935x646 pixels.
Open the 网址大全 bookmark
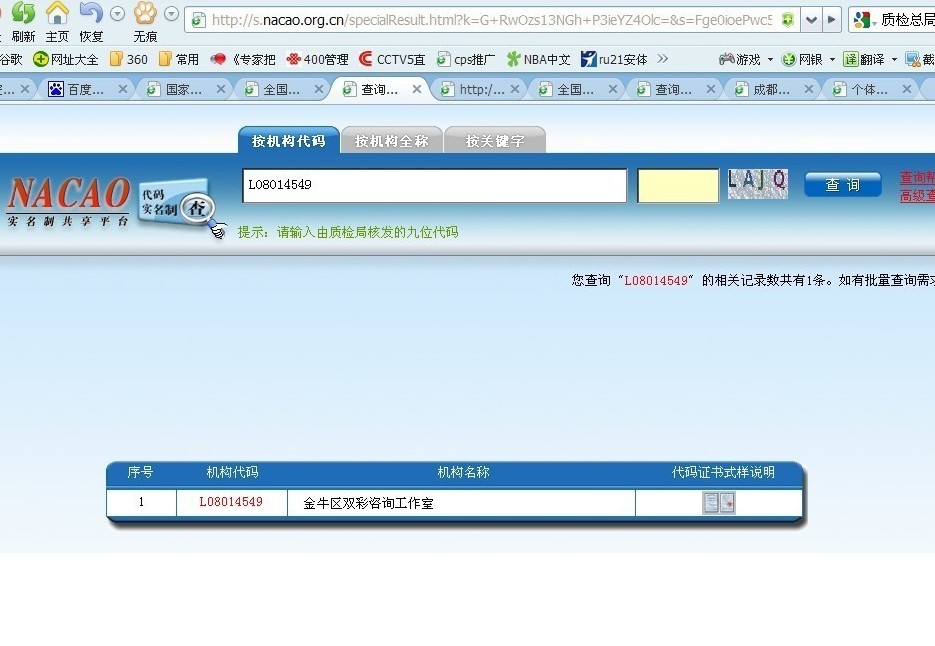click(66, 59)
